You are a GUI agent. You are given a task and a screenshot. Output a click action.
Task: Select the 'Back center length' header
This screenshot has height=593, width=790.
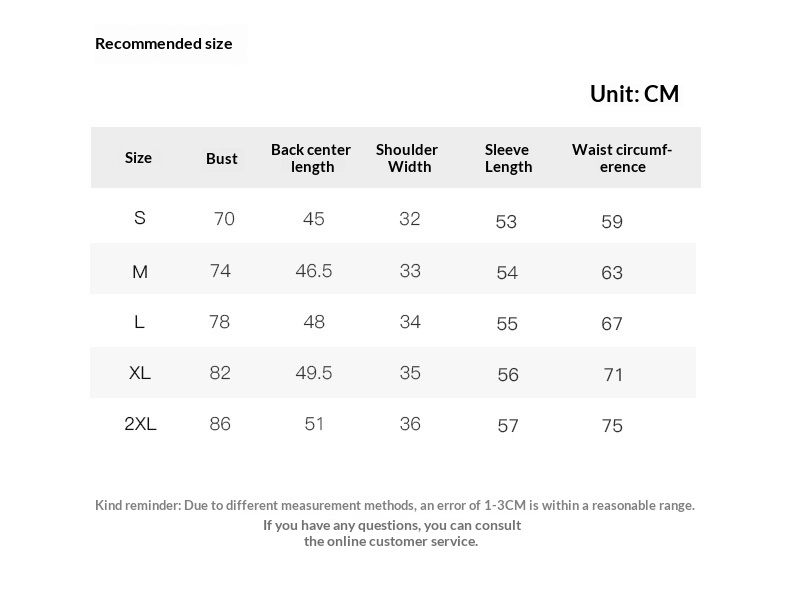(x=311, y=158)
